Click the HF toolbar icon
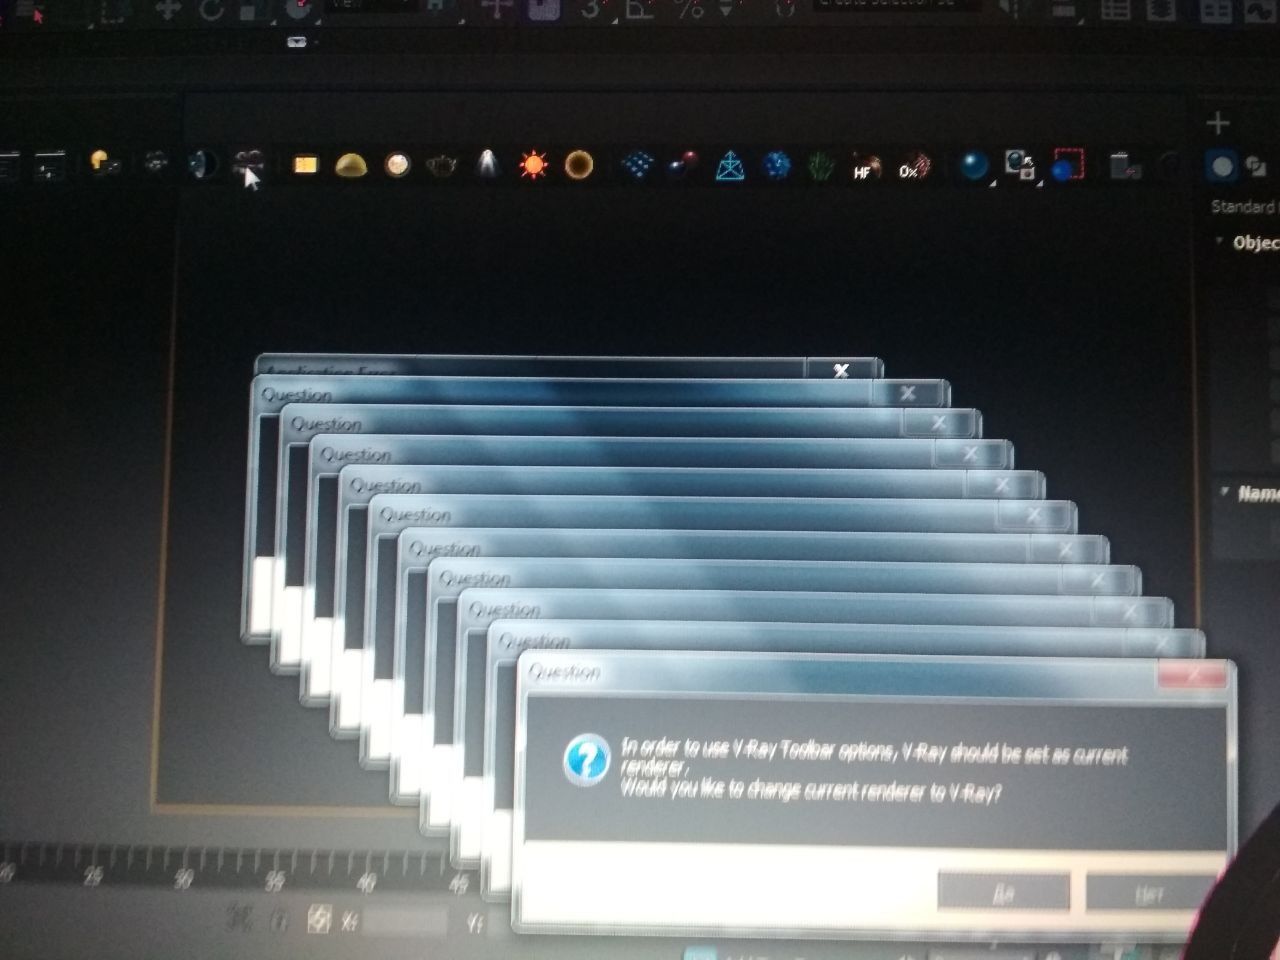This screenshot has height=960, width=1280. point(865,167)
